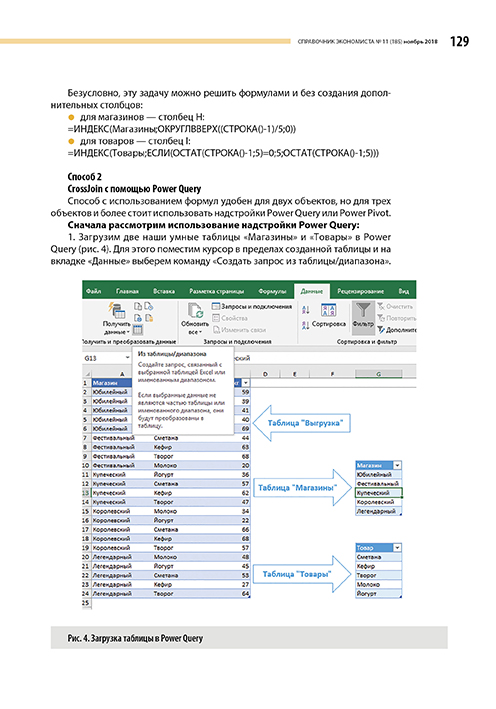
Task: Select cell Королевский in row 15
Action: click(122, 511)
